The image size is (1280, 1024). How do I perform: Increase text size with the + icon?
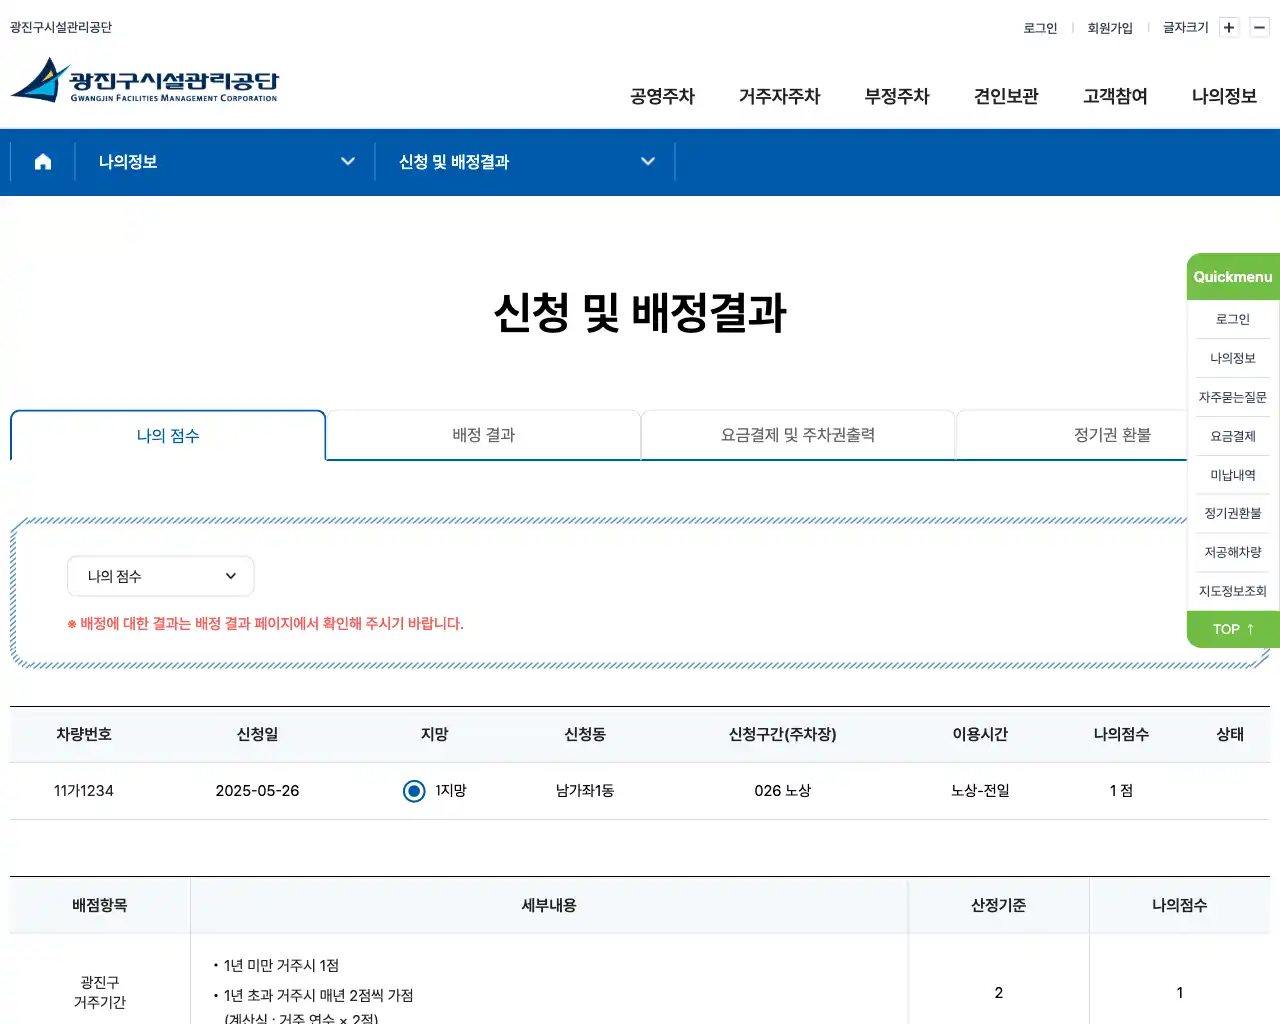[1228, 27]
